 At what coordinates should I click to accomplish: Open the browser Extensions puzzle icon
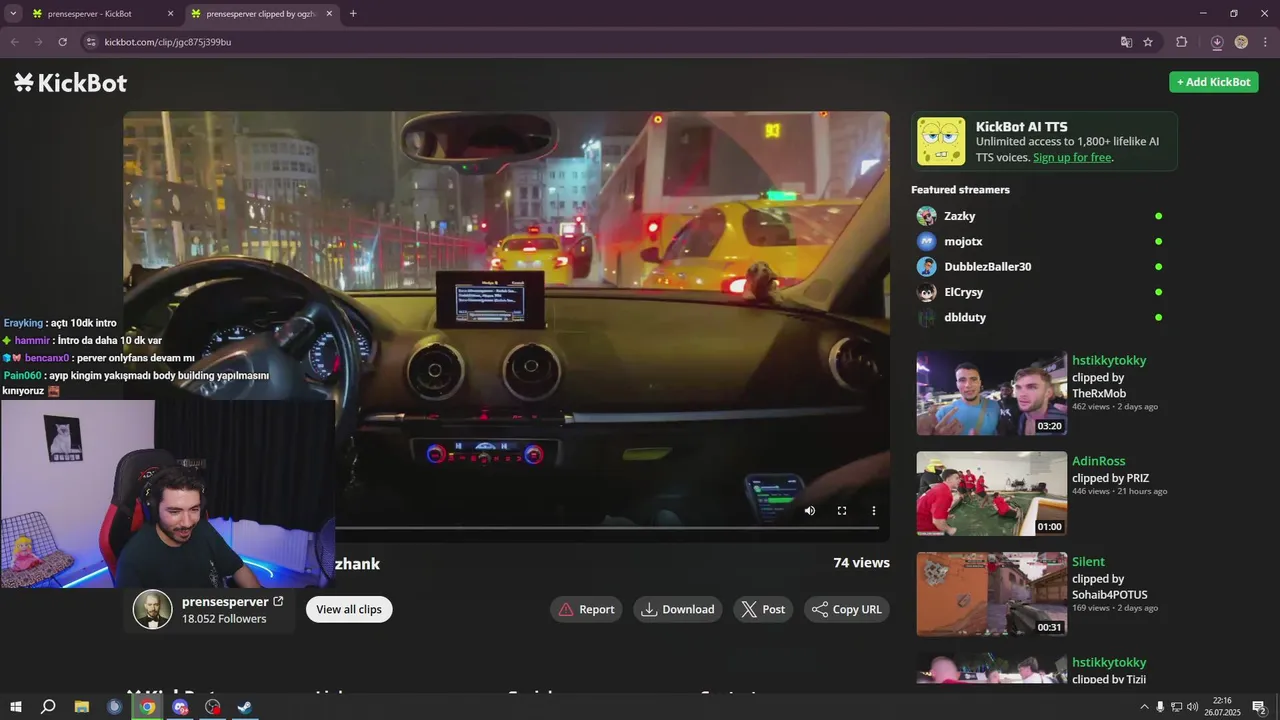1182,42
